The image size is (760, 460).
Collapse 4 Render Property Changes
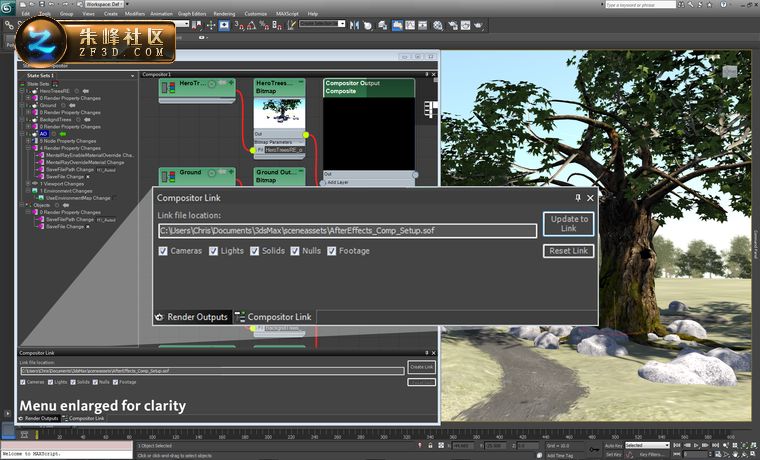(28, 148)
